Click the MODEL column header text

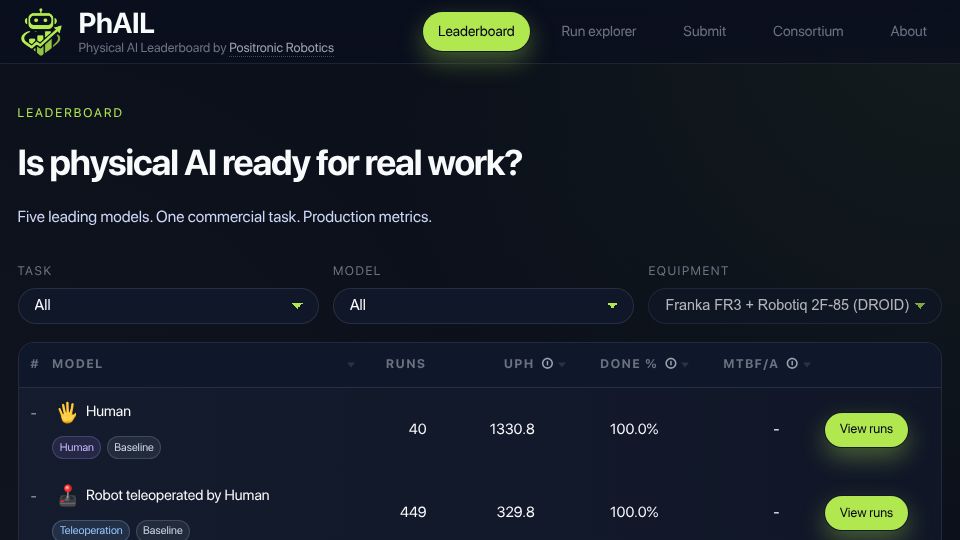coord(77,364)
